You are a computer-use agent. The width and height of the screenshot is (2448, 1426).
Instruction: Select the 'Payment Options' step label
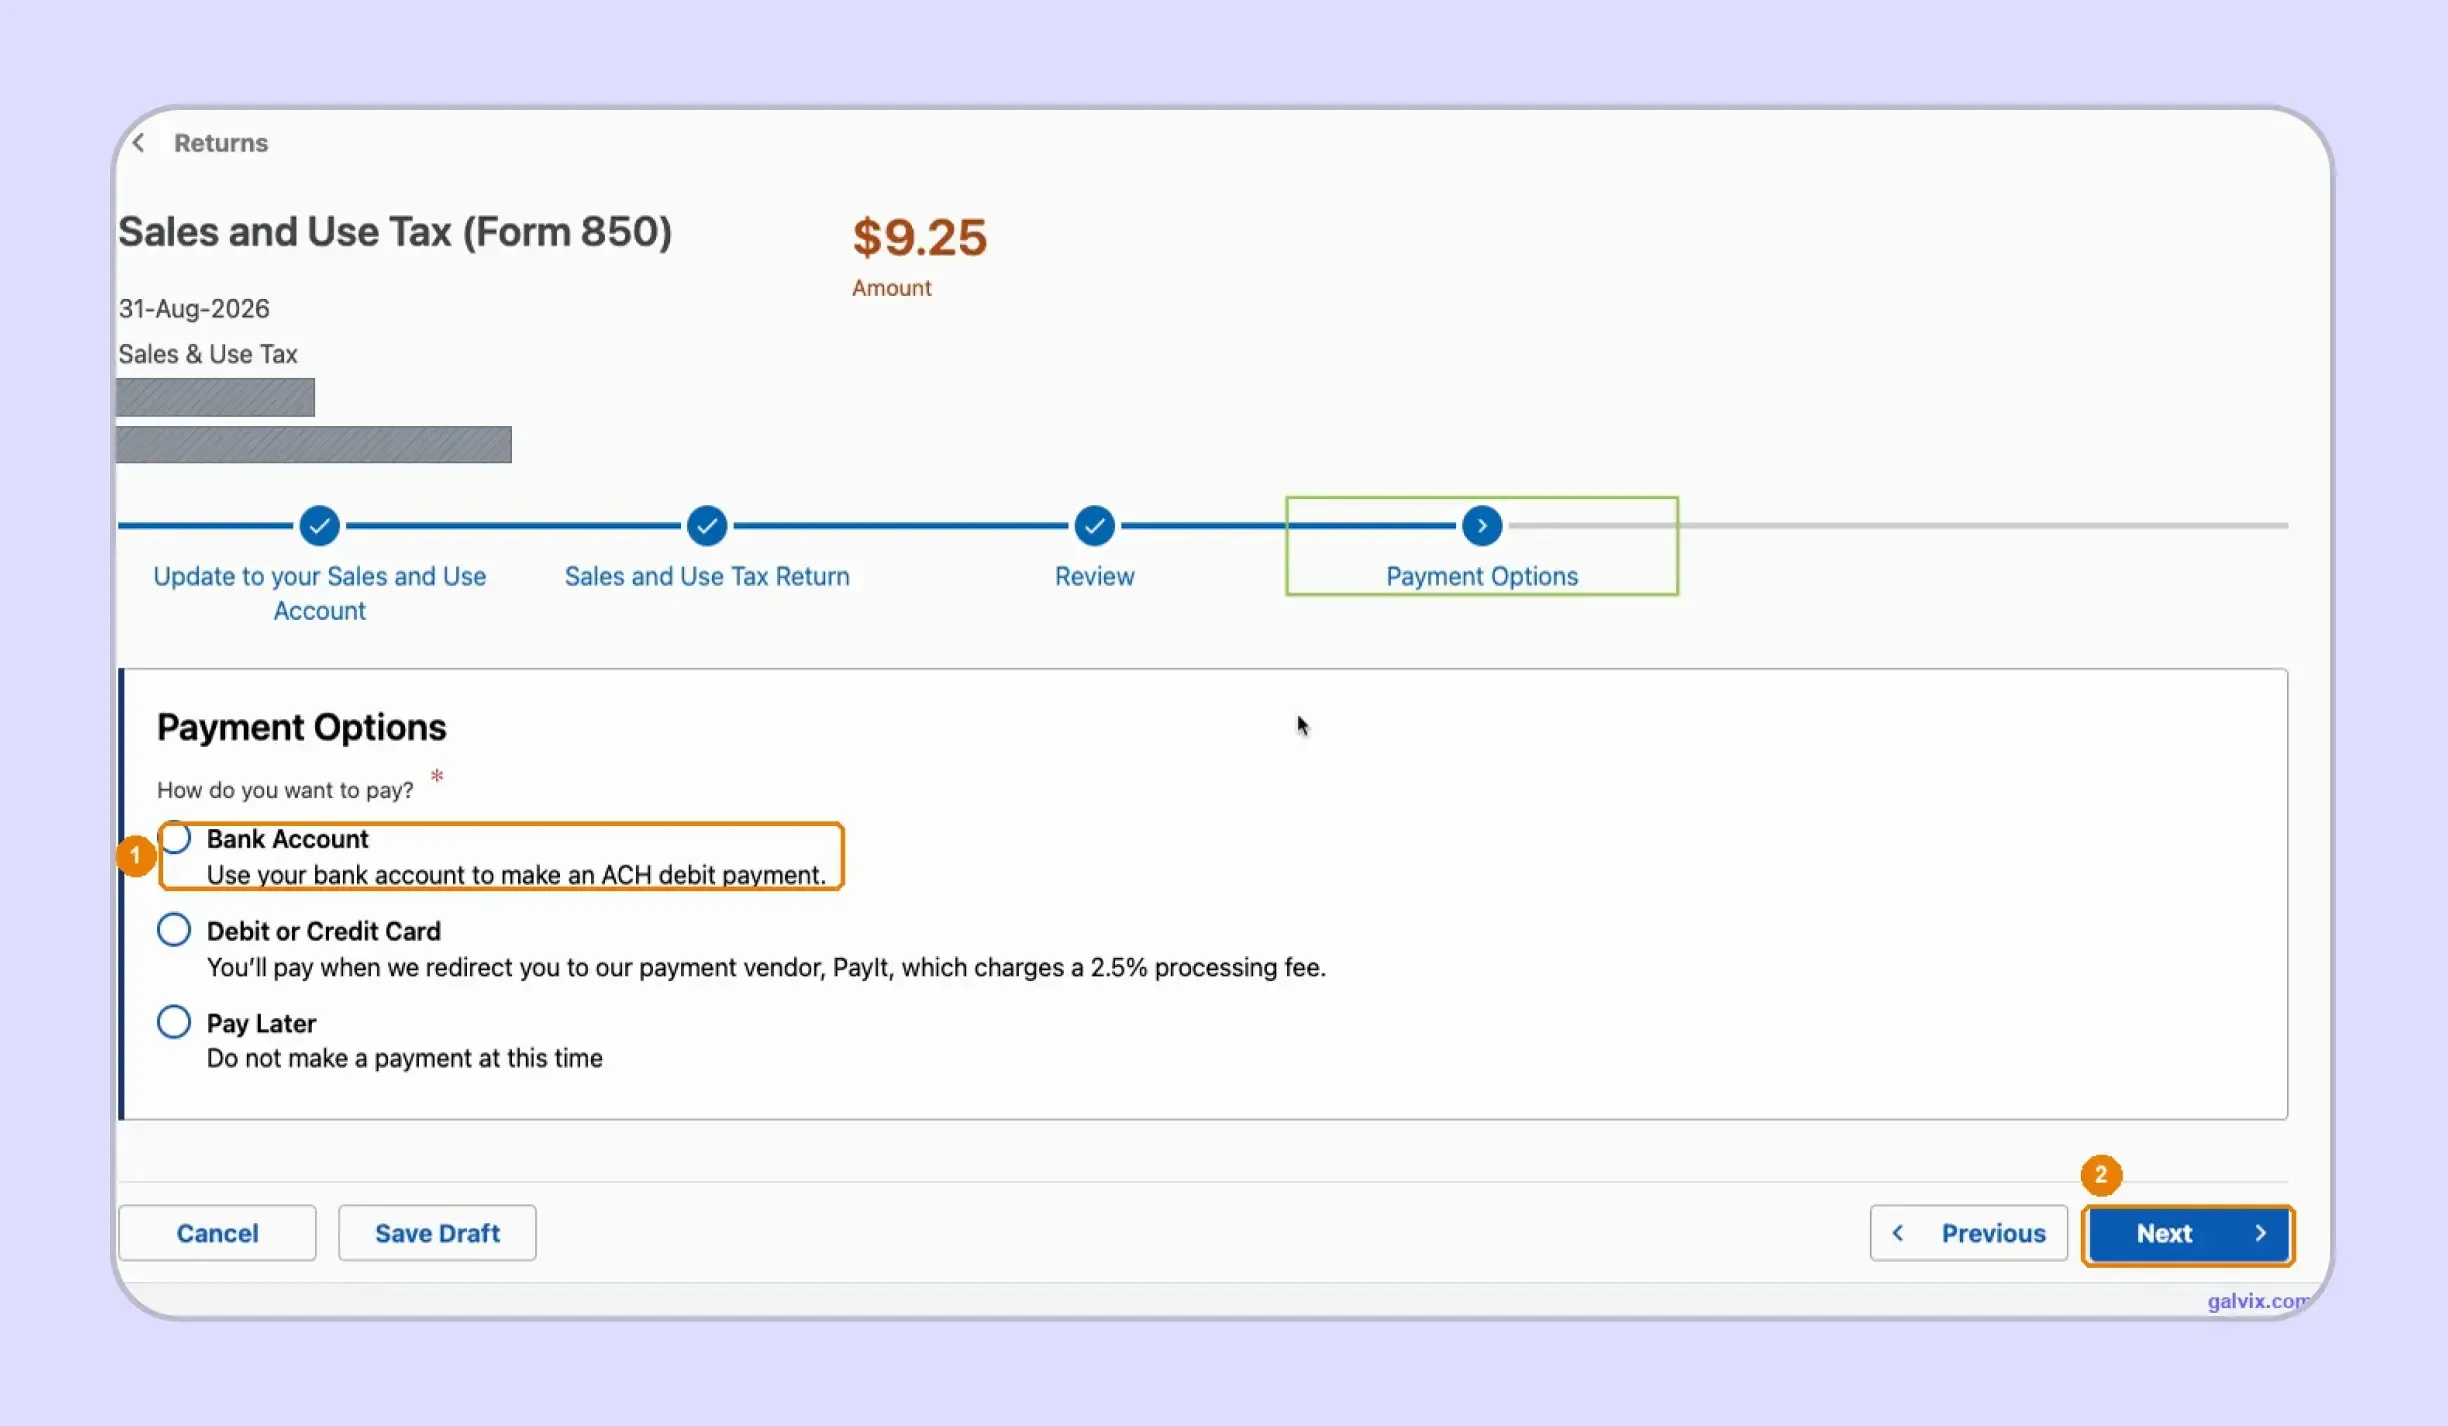click(x=1482, y=576)
